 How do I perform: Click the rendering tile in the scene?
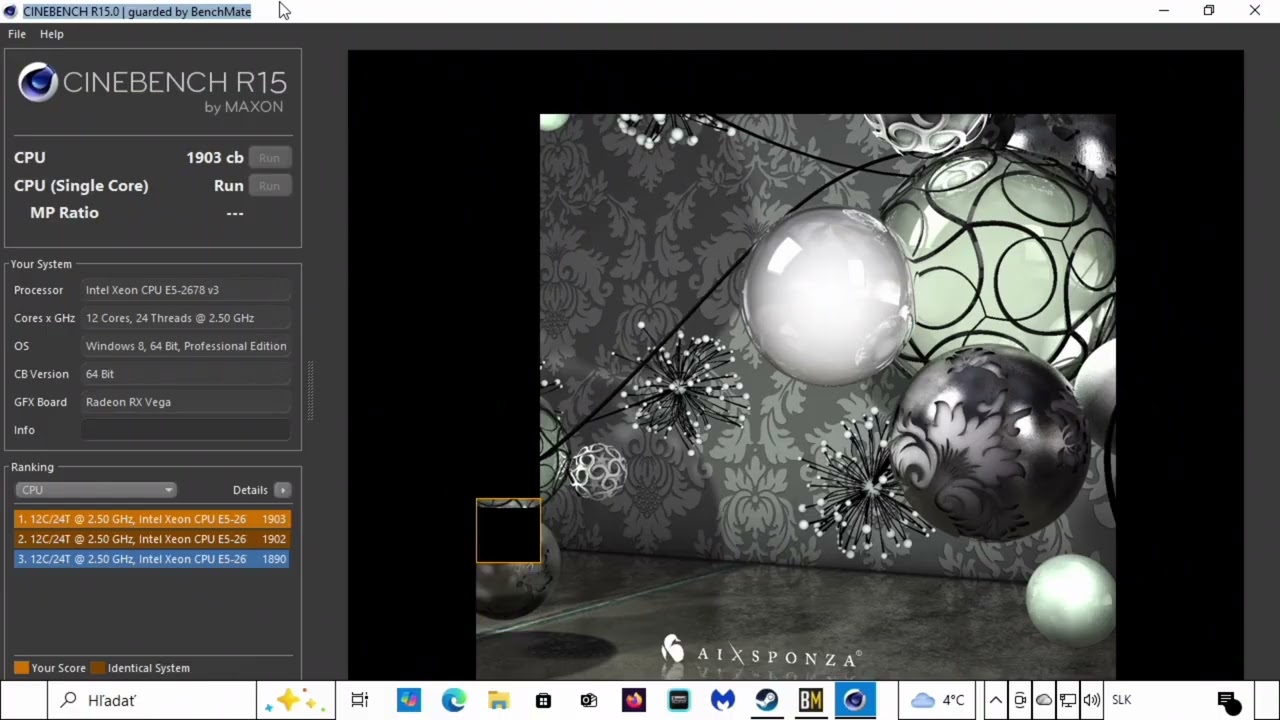tap(508, 531)
